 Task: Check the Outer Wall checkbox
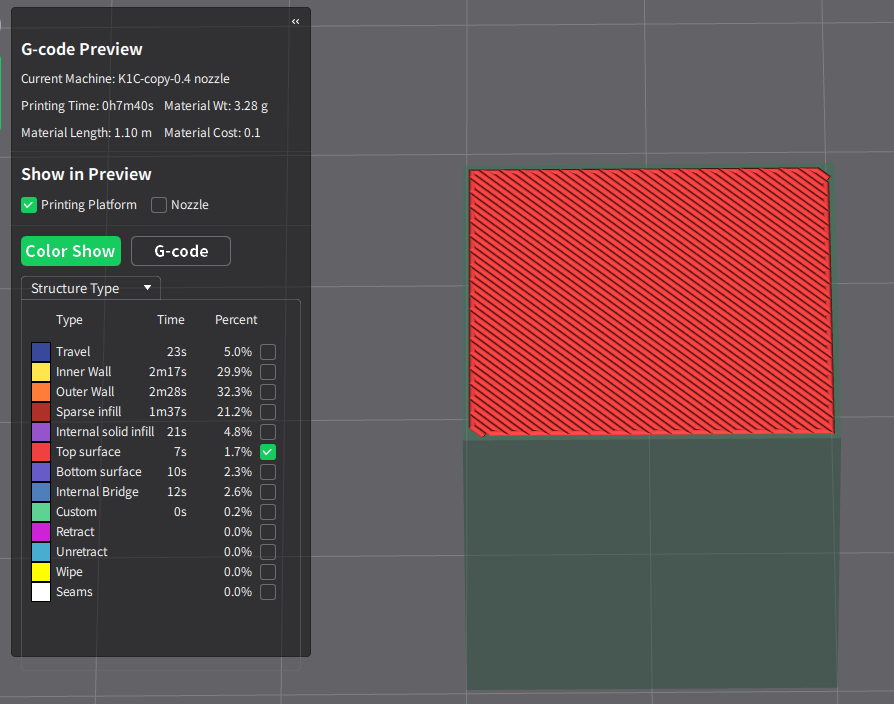click(x=268, y=392)
